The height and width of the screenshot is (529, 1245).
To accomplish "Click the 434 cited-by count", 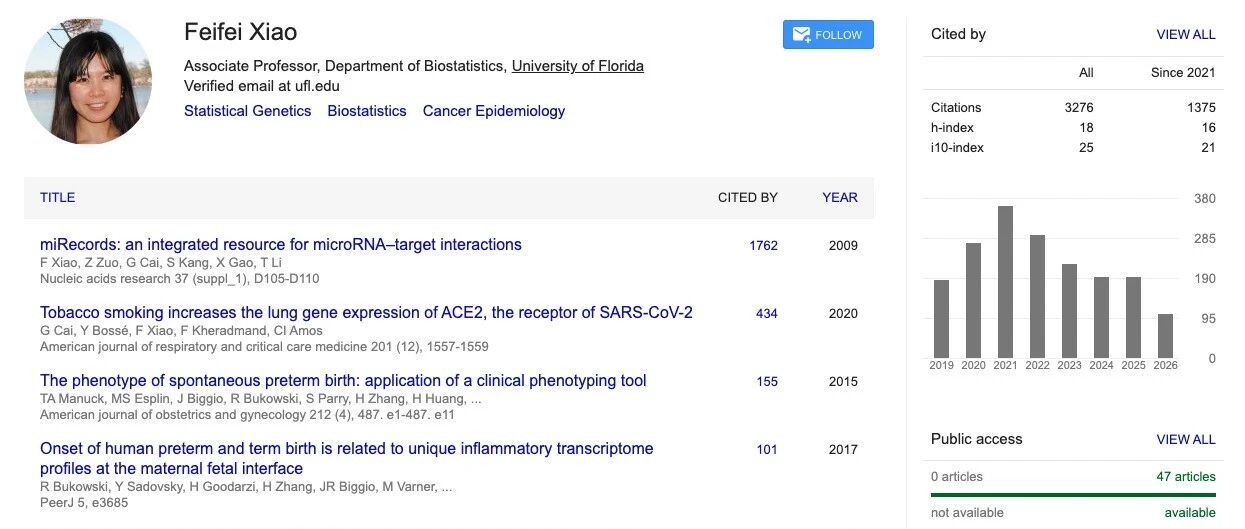I will coord(767,314).
